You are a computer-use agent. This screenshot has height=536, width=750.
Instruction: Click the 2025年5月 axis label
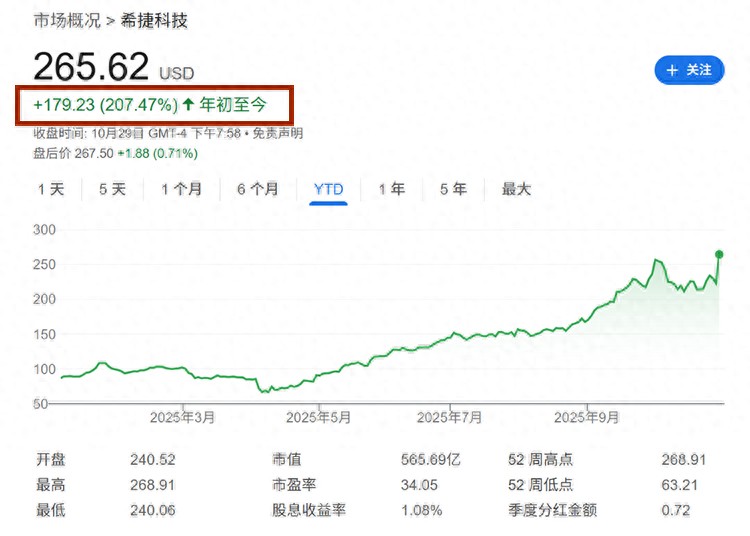pyautogui.click(x=319, y=417)
